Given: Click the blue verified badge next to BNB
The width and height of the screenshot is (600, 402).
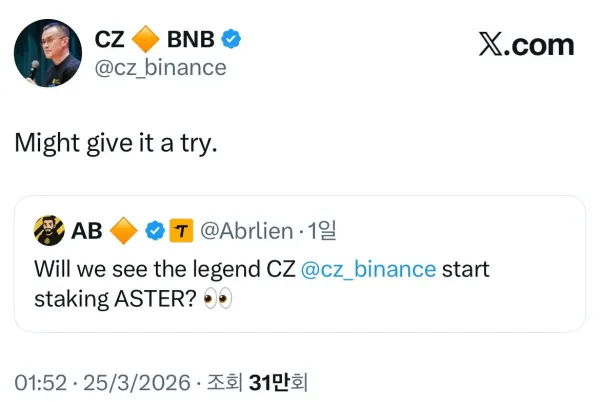Looking at the screenshot, I should [x=232, y=40].
